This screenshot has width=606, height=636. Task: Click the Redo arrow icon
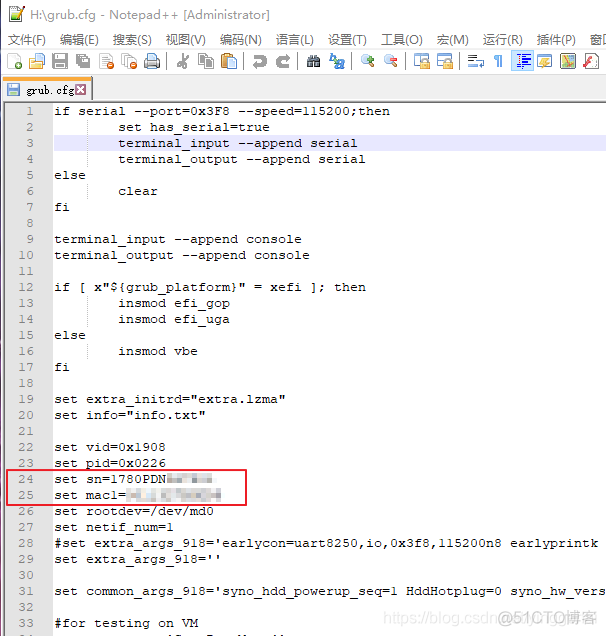(x=283, y=62)
